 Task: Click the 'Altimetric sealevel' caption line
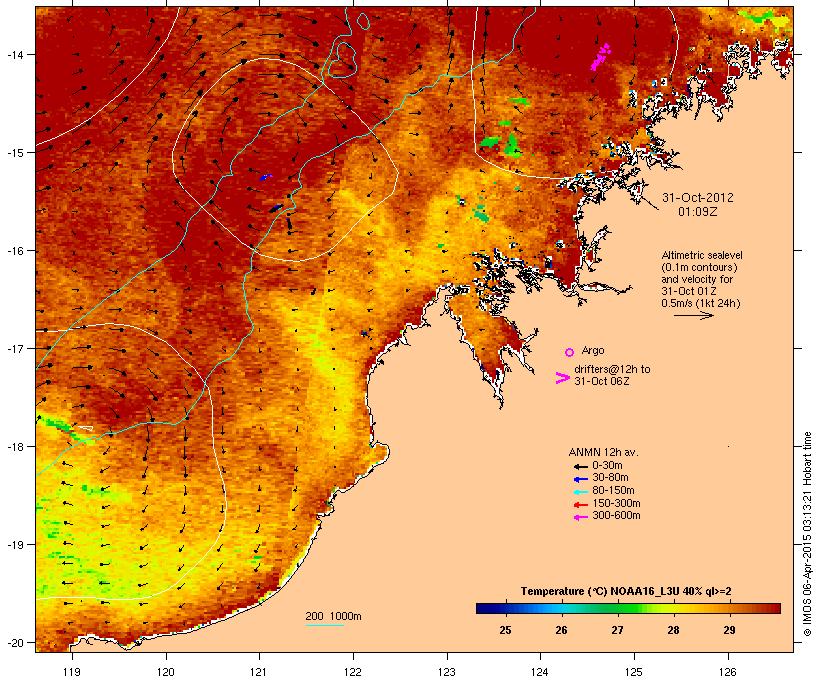(702, 255)
